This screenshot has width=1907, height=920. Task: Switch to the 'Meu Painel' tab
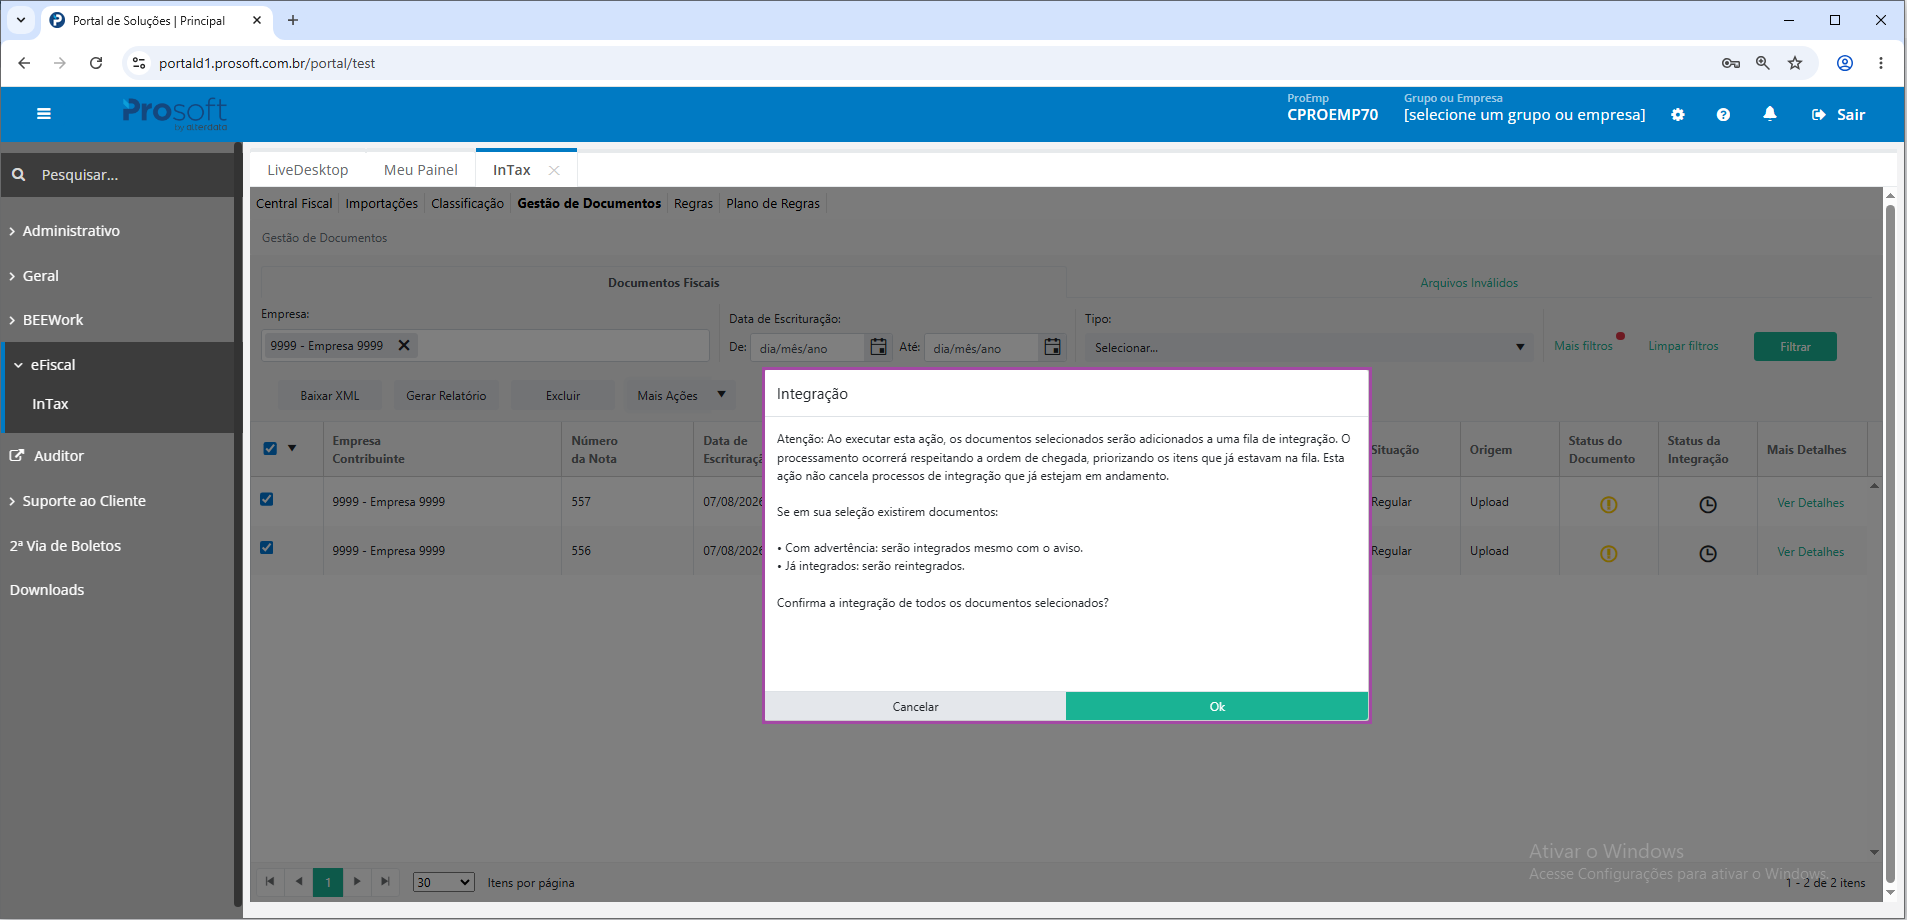(x=421, y=170)
